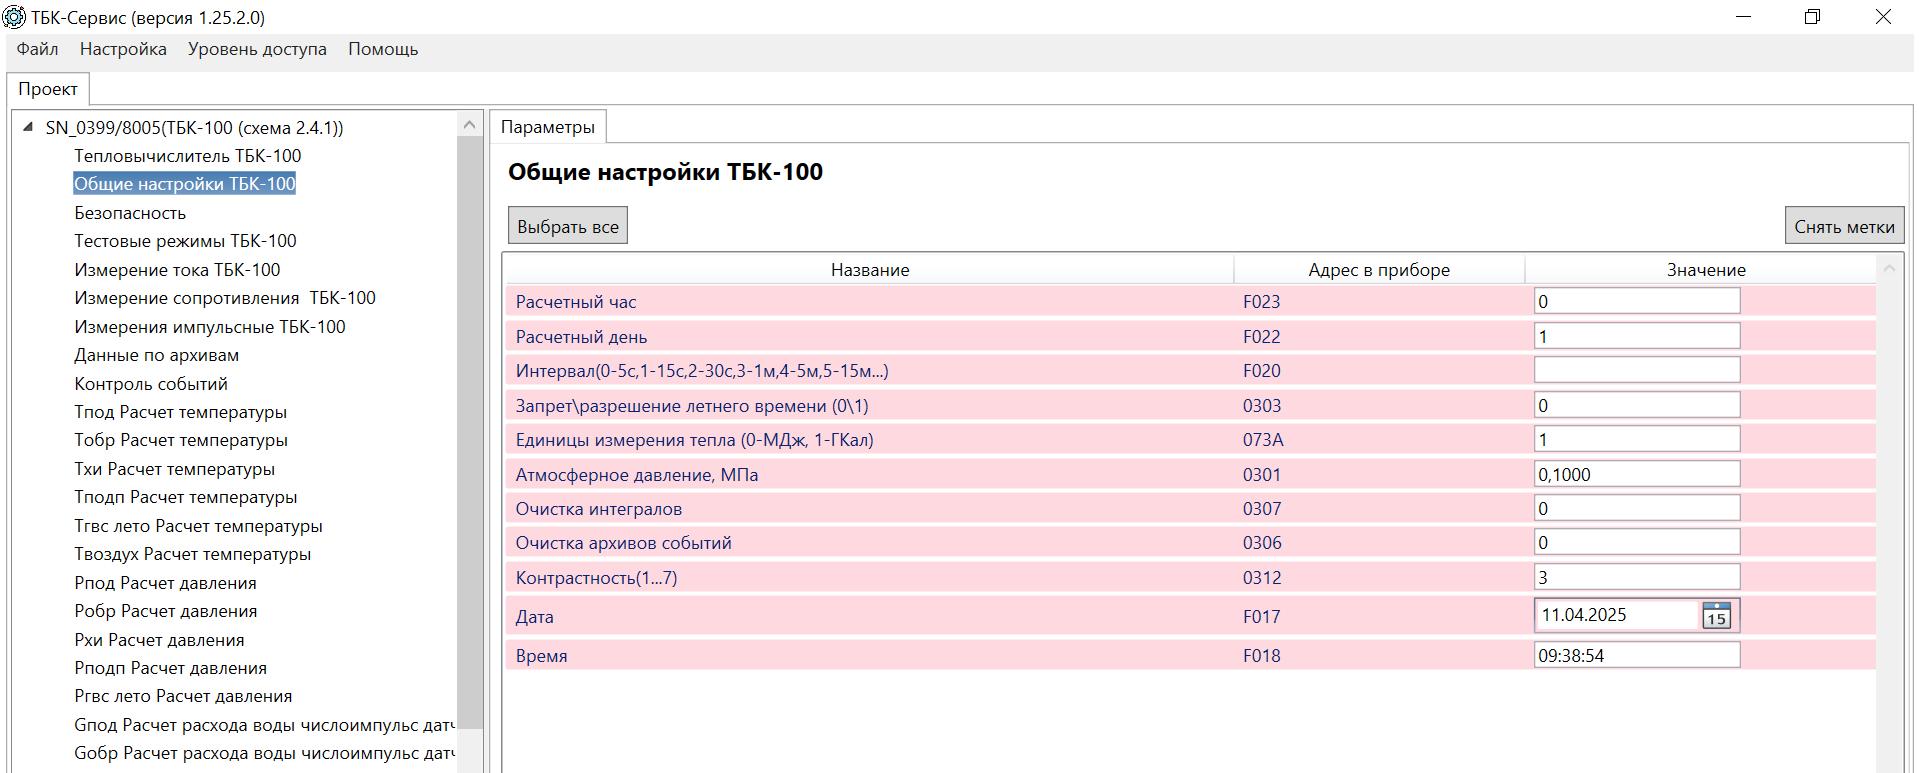Open the Файл menu

pyautogui.click(x=37, y=49)
